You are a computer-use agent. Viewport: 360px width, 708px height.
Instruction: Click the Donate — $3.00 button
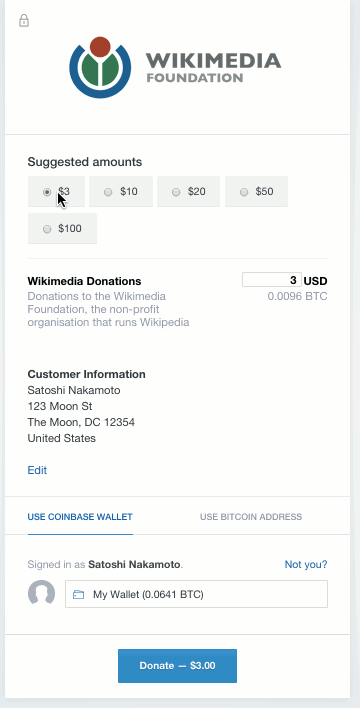pos(178,666)
